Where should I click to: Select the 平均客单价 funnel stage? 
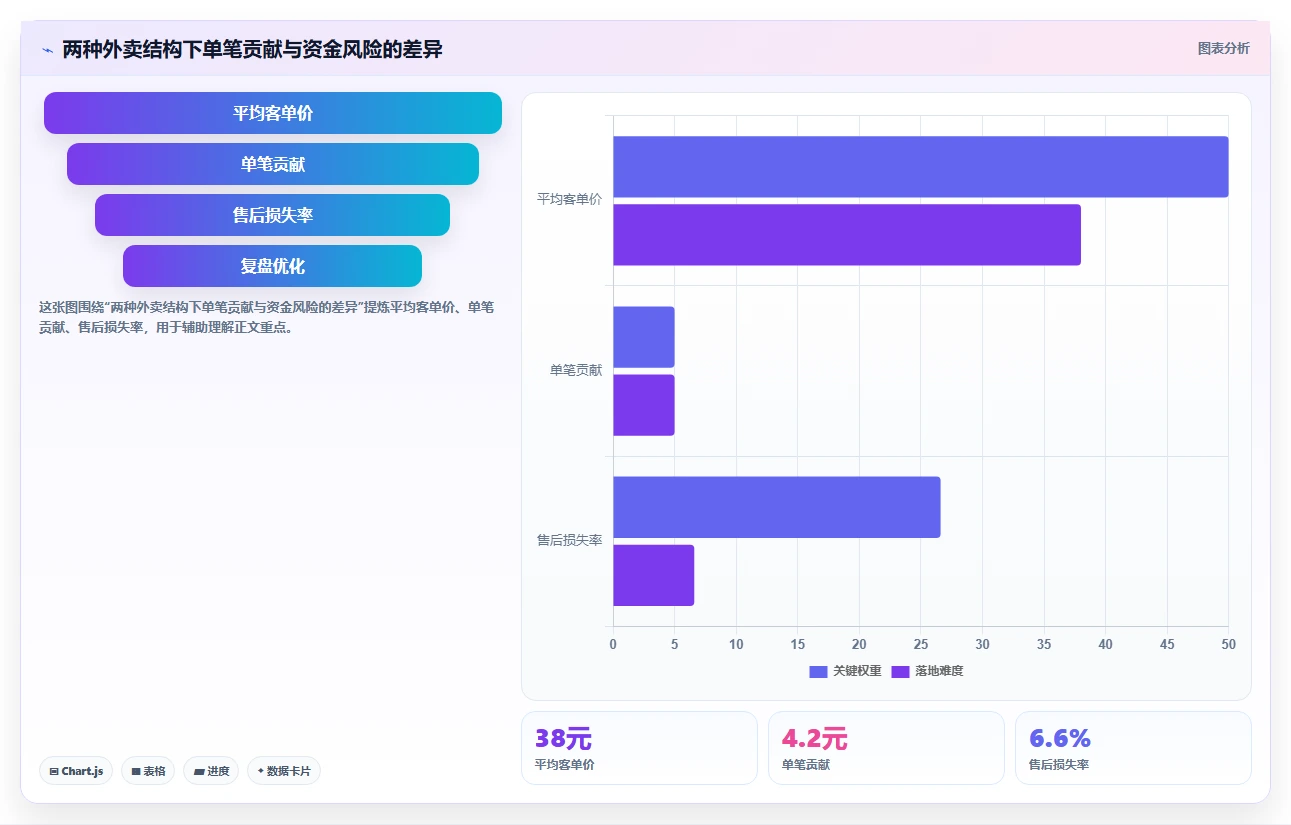[273, 113]
